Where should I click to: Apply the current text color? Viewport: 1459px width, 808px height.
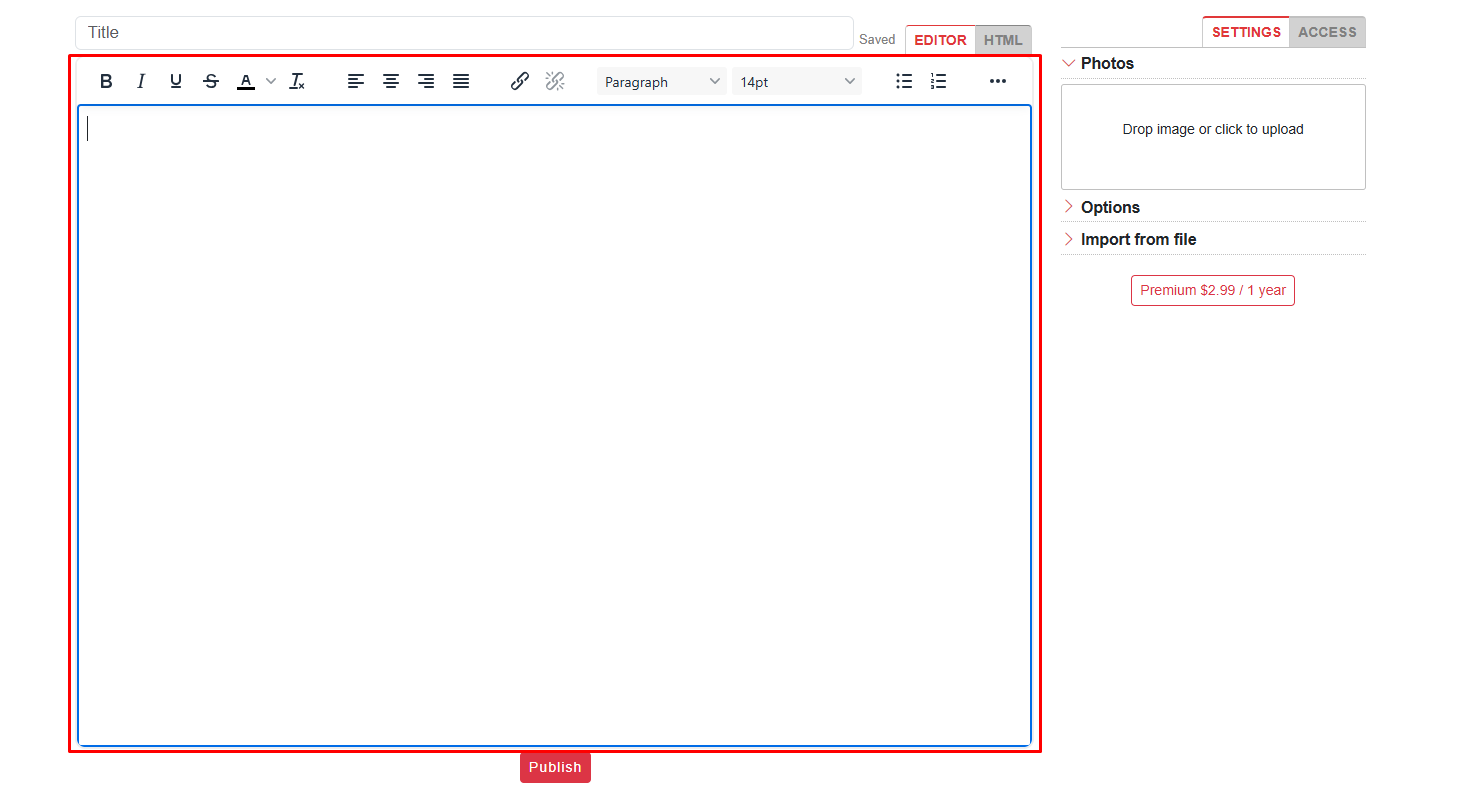pyautogui.click(x=246, y=82)
